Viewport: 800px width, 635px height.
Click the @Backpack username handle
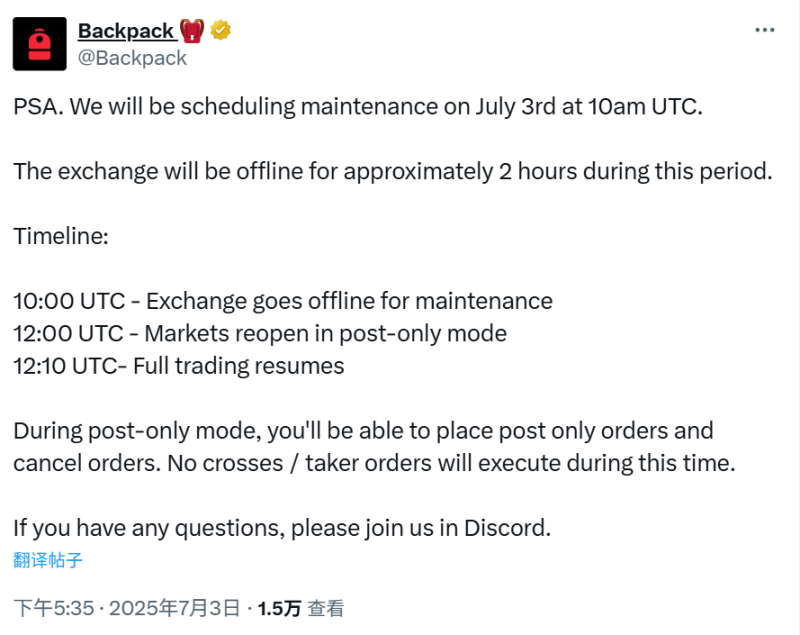pos(132,58)
